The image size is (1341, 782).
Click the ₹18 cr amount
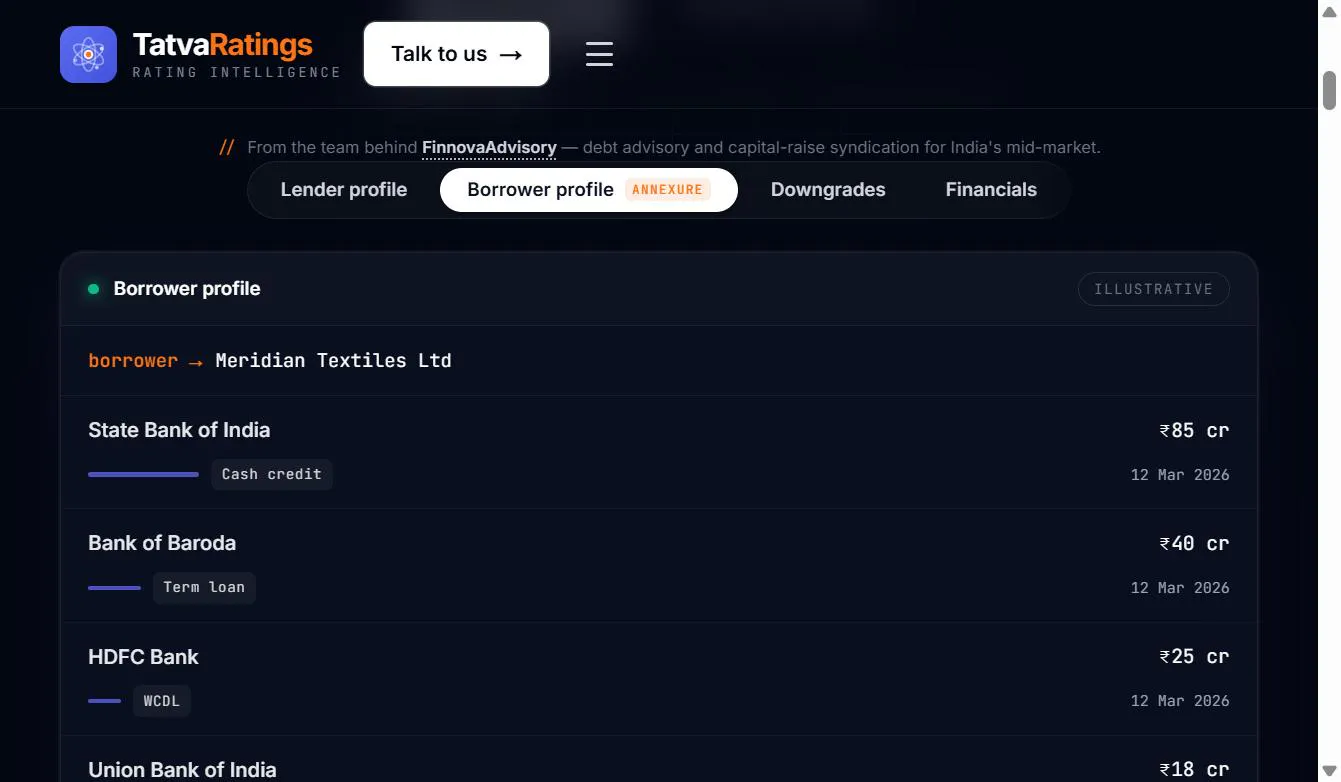1194,769
